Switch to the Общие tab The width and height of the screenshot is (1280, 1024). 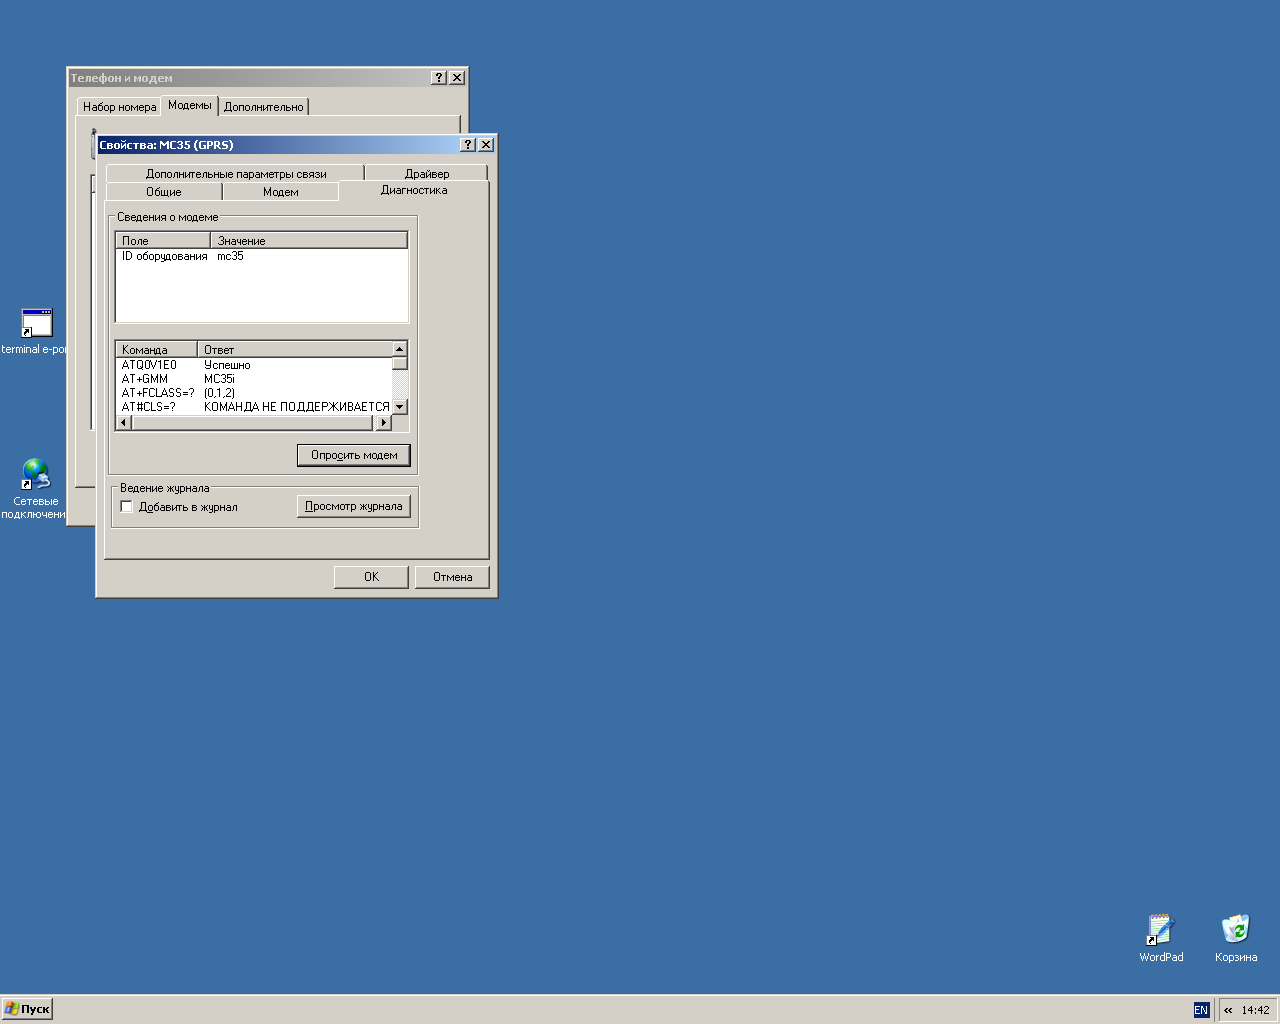pos(164,192)
